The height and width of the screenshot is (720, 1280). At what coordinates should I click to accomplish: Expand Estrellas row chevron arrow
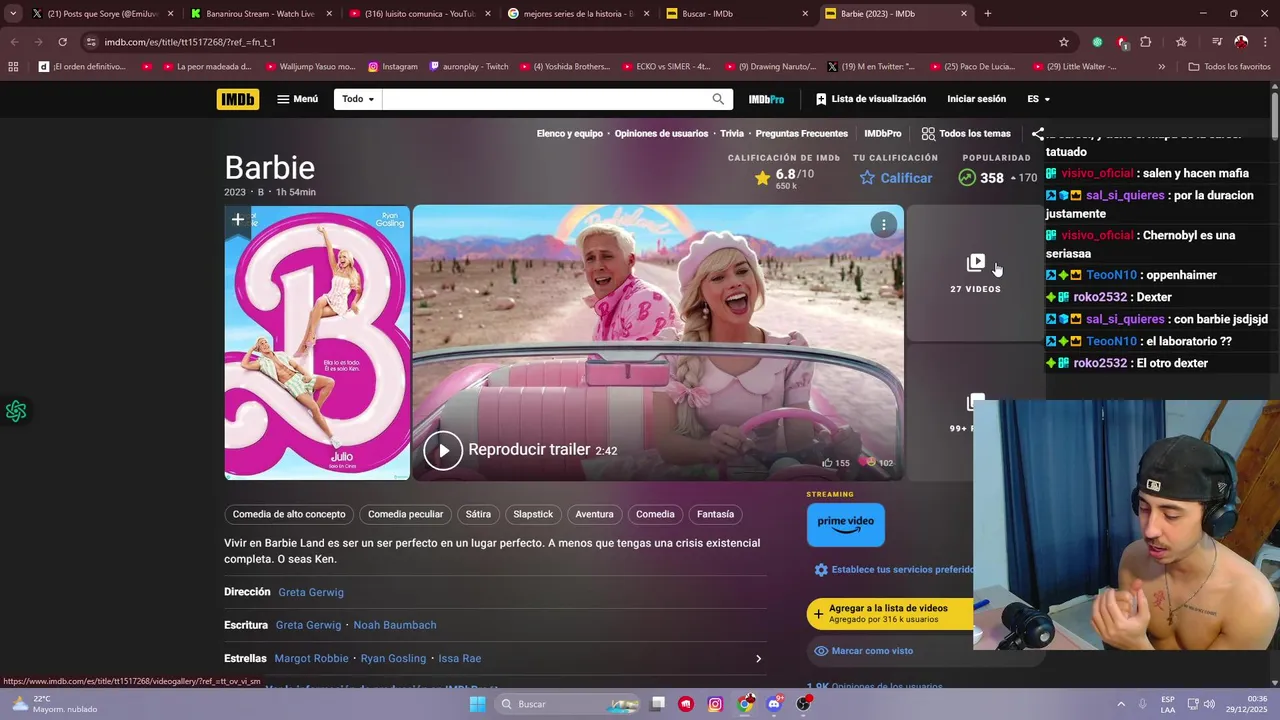[758, 659]
